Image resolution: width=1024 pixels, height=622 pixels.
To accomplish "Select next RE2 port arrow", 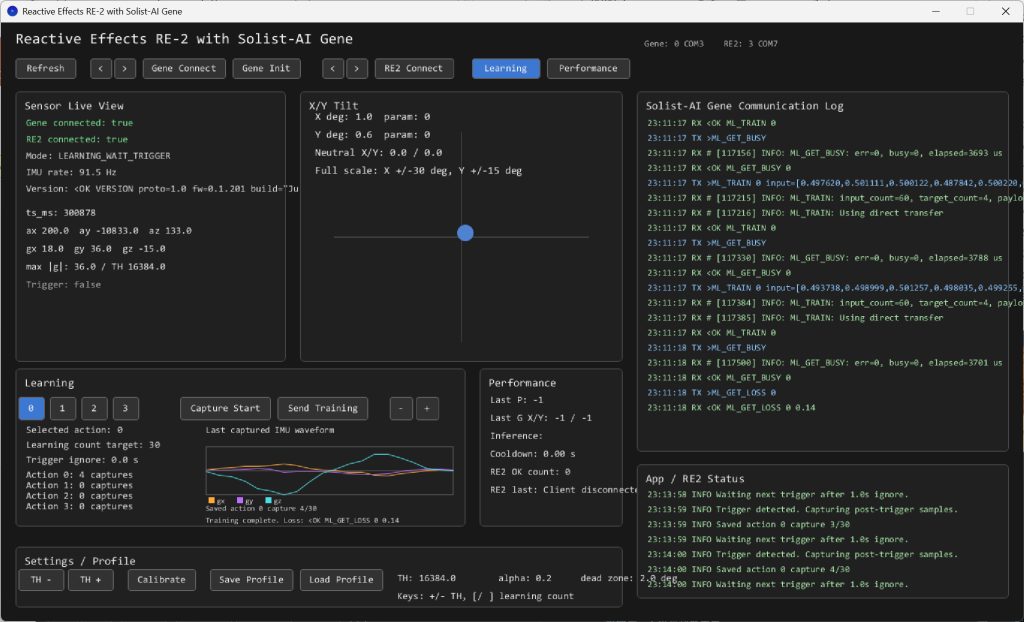I will coord(357,69).
